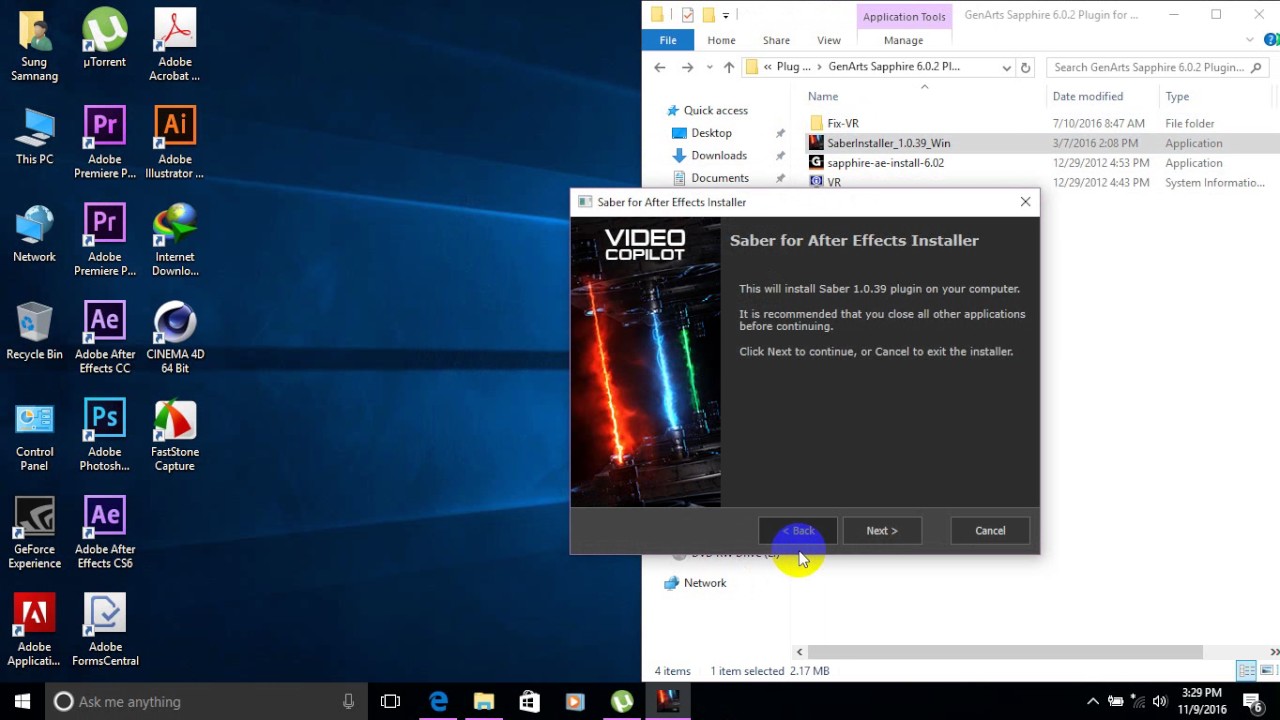Select SaberInstaller_1.0.39_Win file

point(888,143)
